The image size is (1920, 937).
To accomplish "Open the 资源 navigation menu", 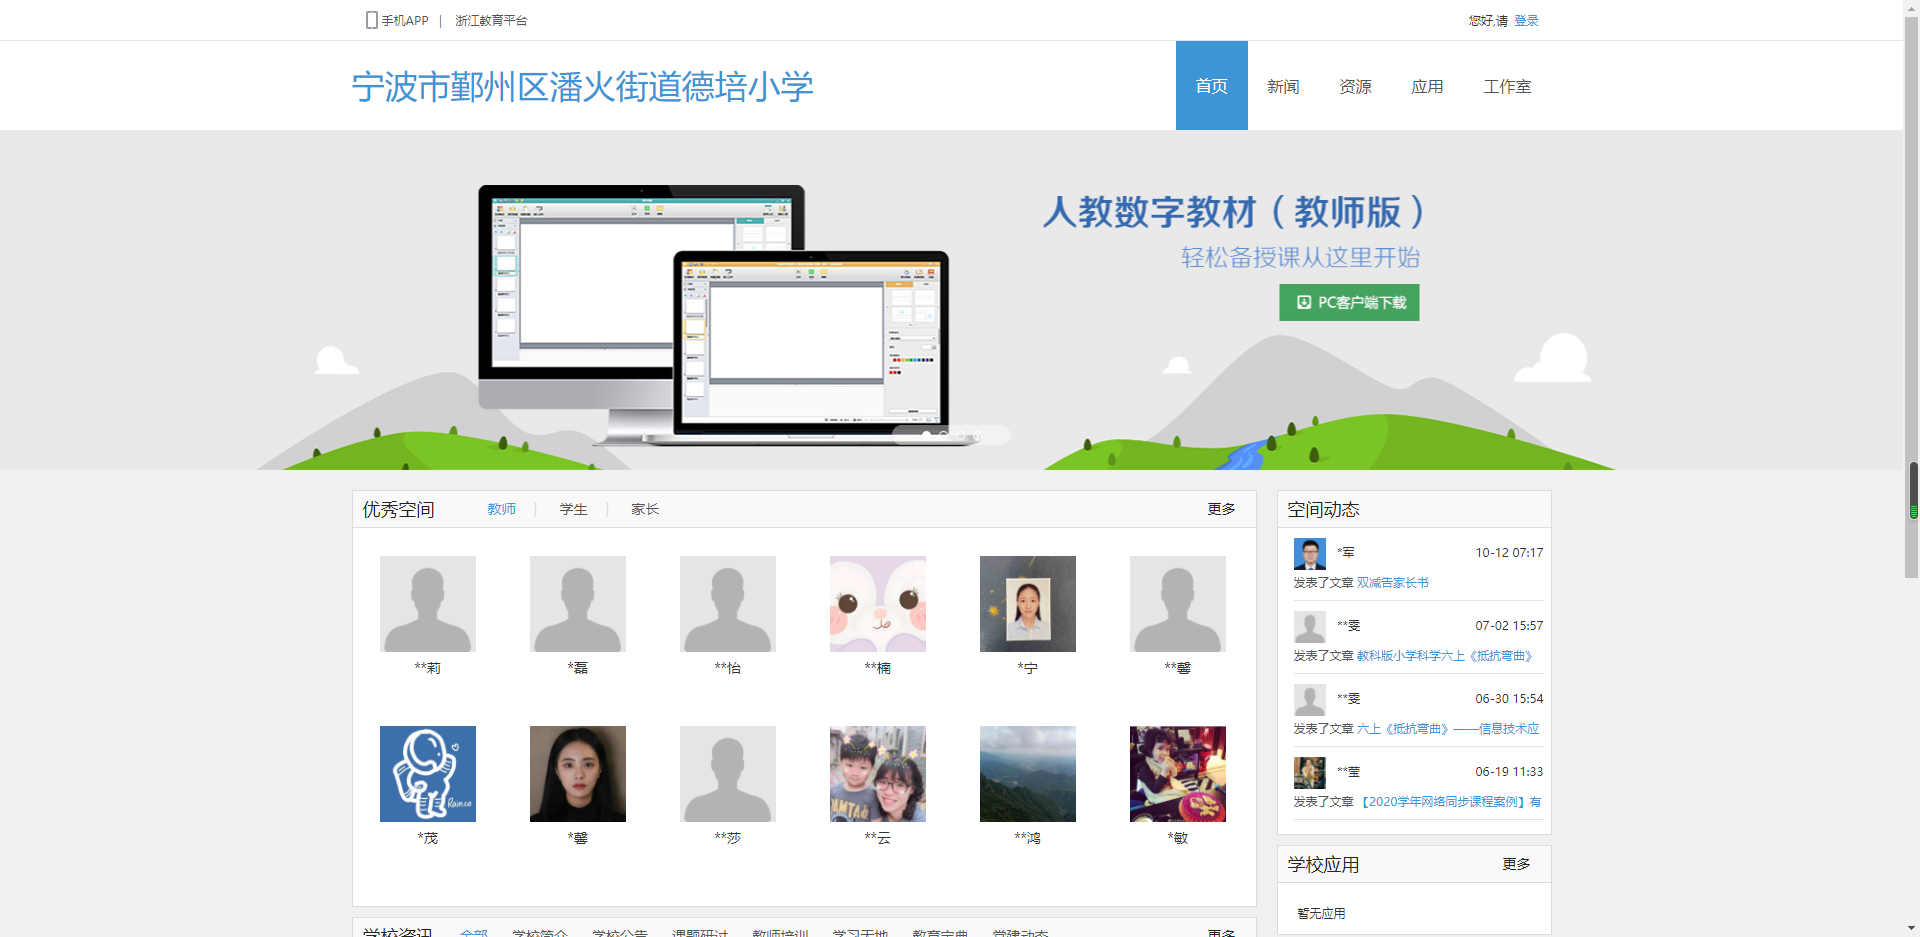I will coord(1355,86).
